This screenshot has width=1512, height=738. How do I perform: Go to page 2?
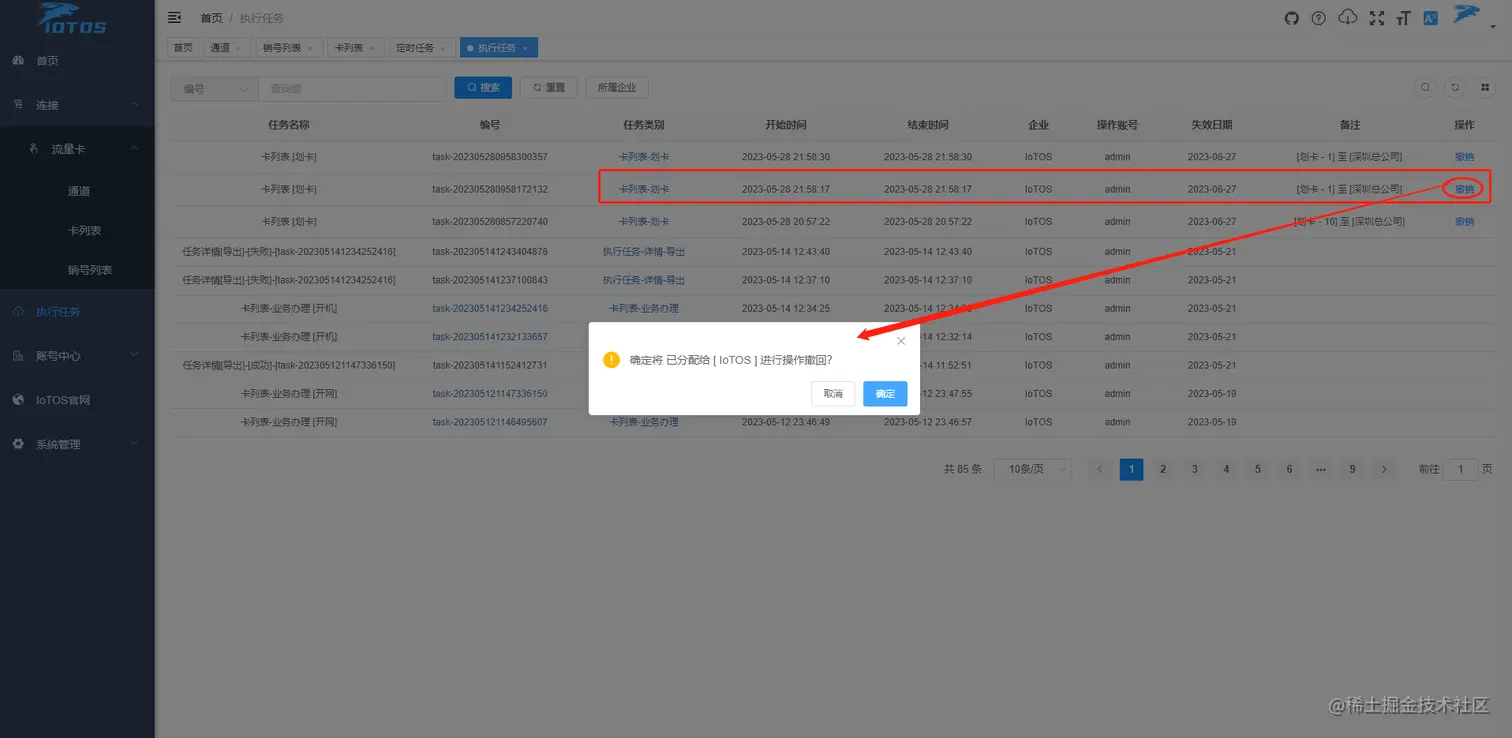(x=1163, y=469)
